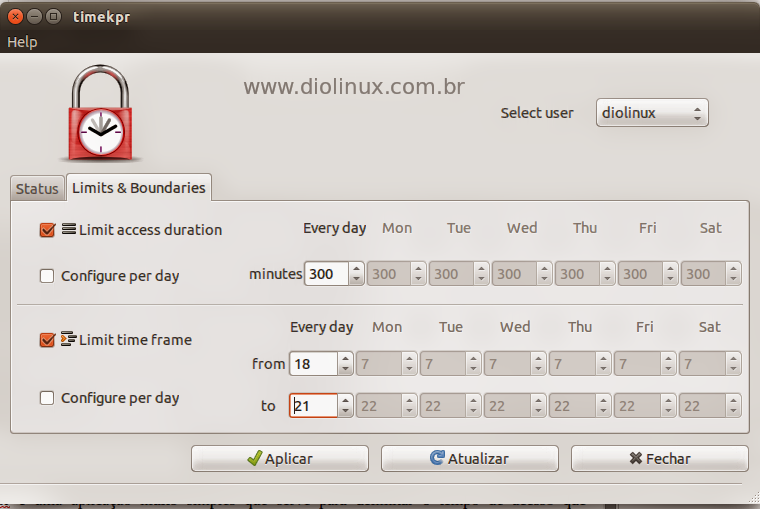The width and height of the screenshot is (760, 509).
Task: Click the green checkmark icon on Aplicar
Action: click(254, 458)
